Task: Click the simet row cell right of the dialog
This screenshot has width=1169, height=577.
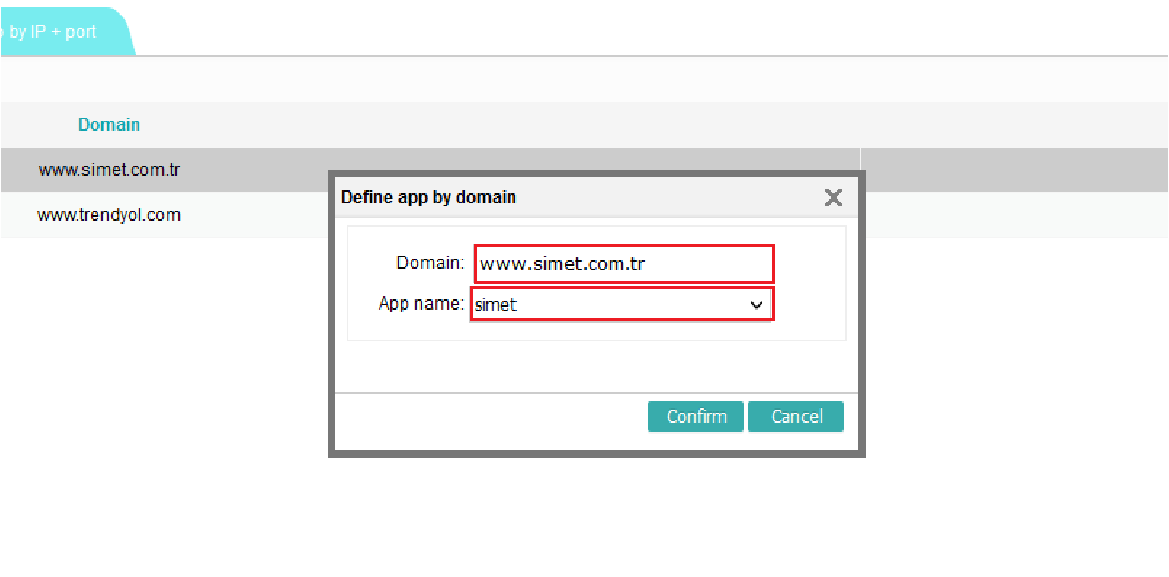Action: [1010, 170]
